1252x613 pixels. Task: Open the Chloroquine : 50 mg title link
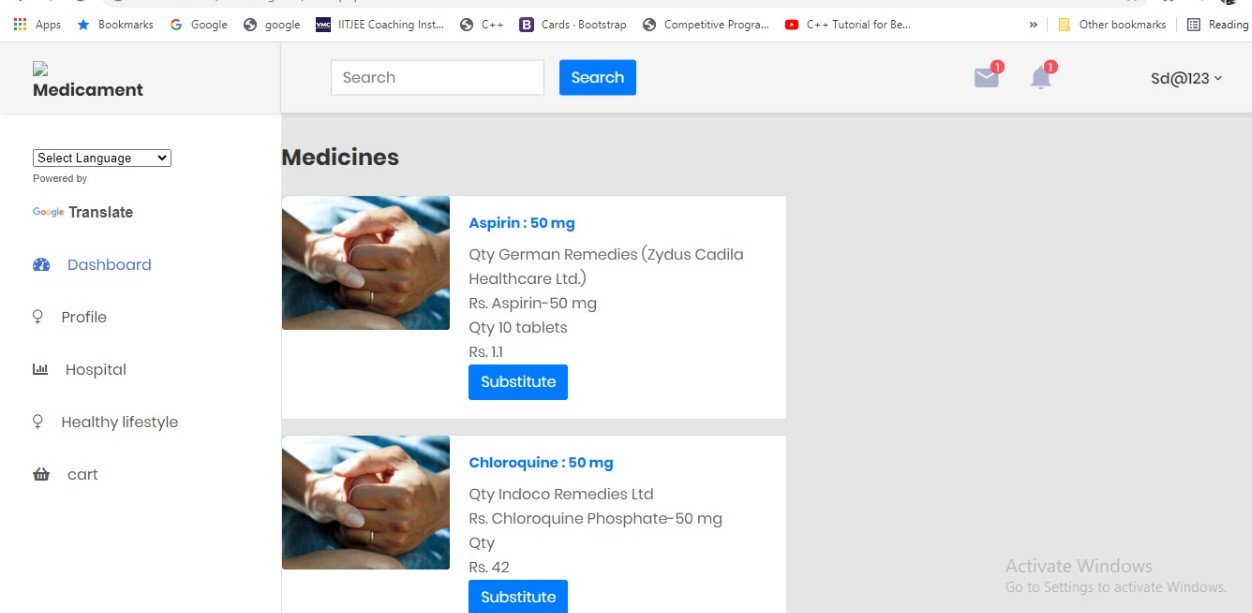(541, 462)
